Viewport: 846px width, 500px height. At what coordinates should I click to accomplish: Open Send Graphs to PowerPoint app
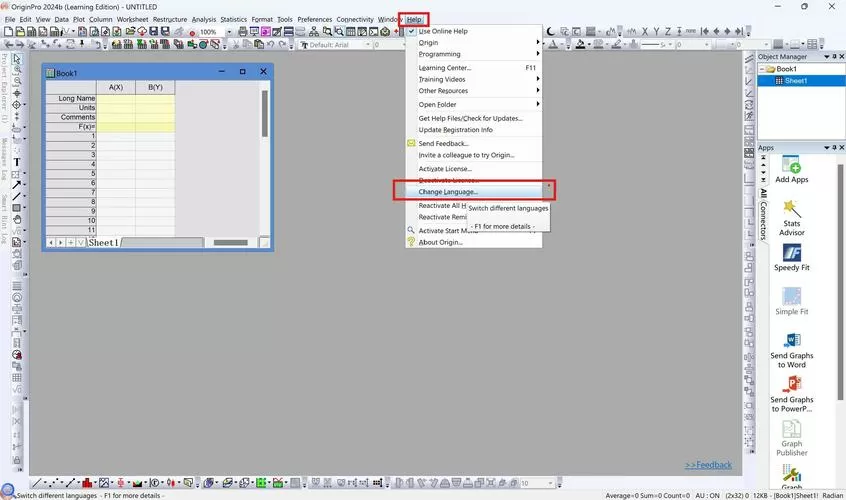click(792, 394)
